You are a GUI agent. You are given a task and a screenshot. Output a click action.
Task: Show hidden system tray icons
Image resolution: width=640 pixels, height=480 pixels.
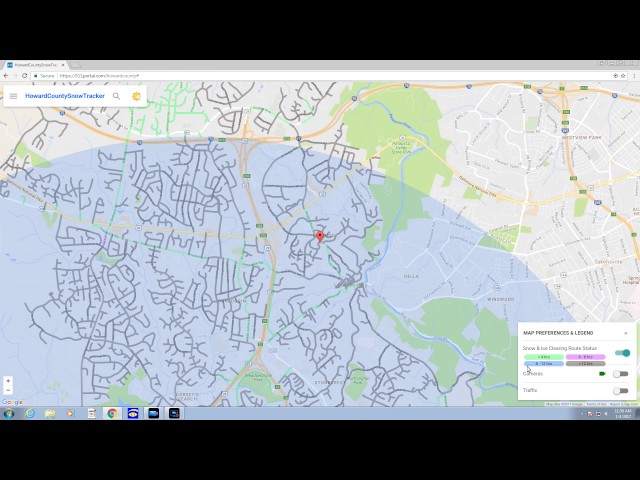click(x=582, y=414)
